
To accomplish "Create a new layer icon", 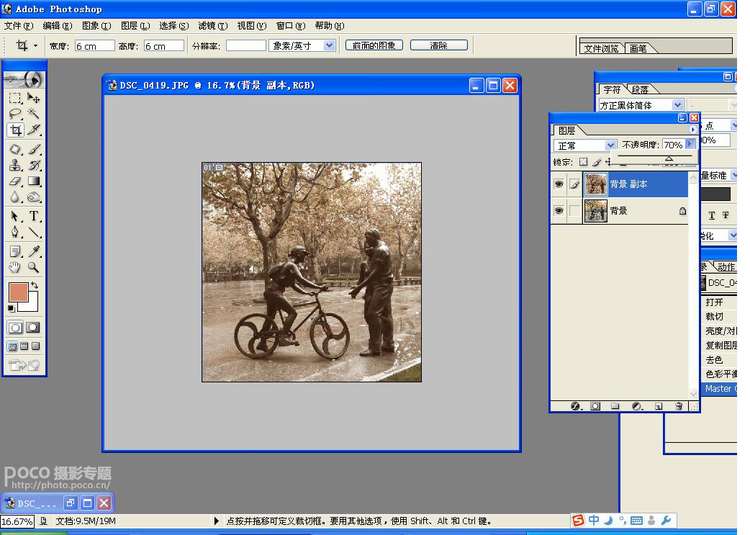I will pos(659,406).
